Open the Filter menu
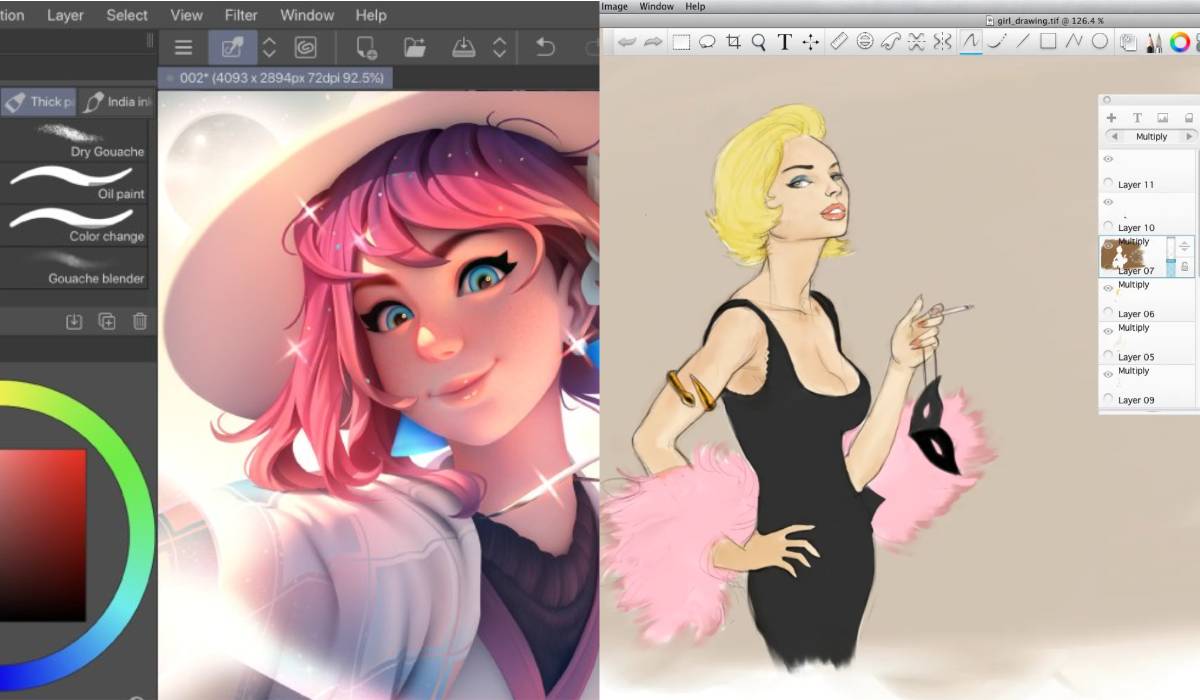The image size is (1200, 700). coord(241,15)
